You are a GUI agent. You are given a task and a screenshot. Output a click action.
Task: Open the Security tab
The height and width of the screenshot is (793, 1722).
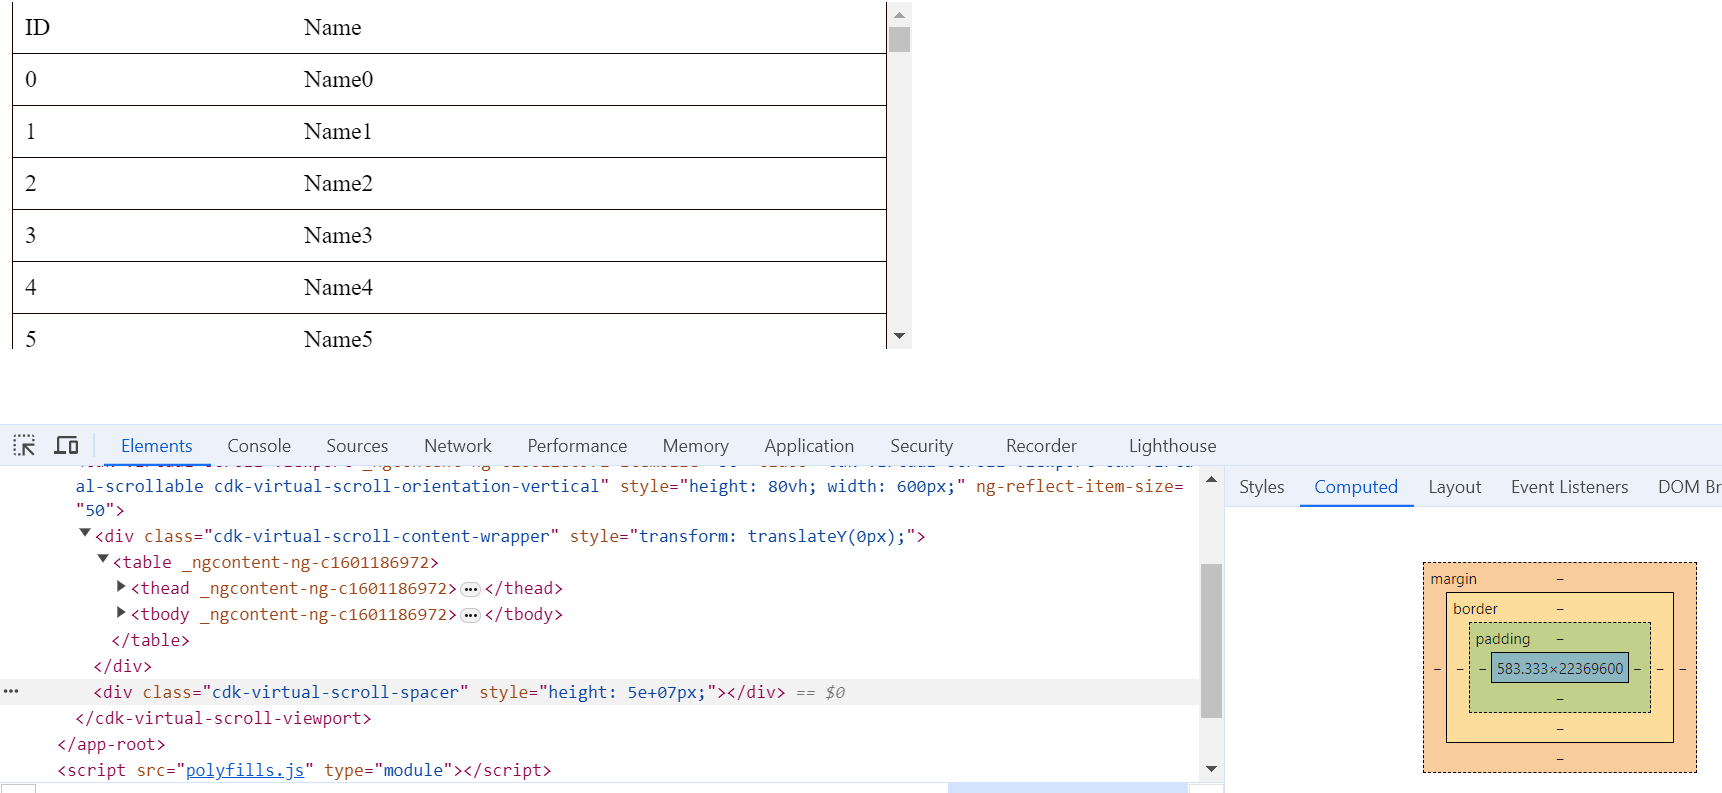tap(922, 446)
